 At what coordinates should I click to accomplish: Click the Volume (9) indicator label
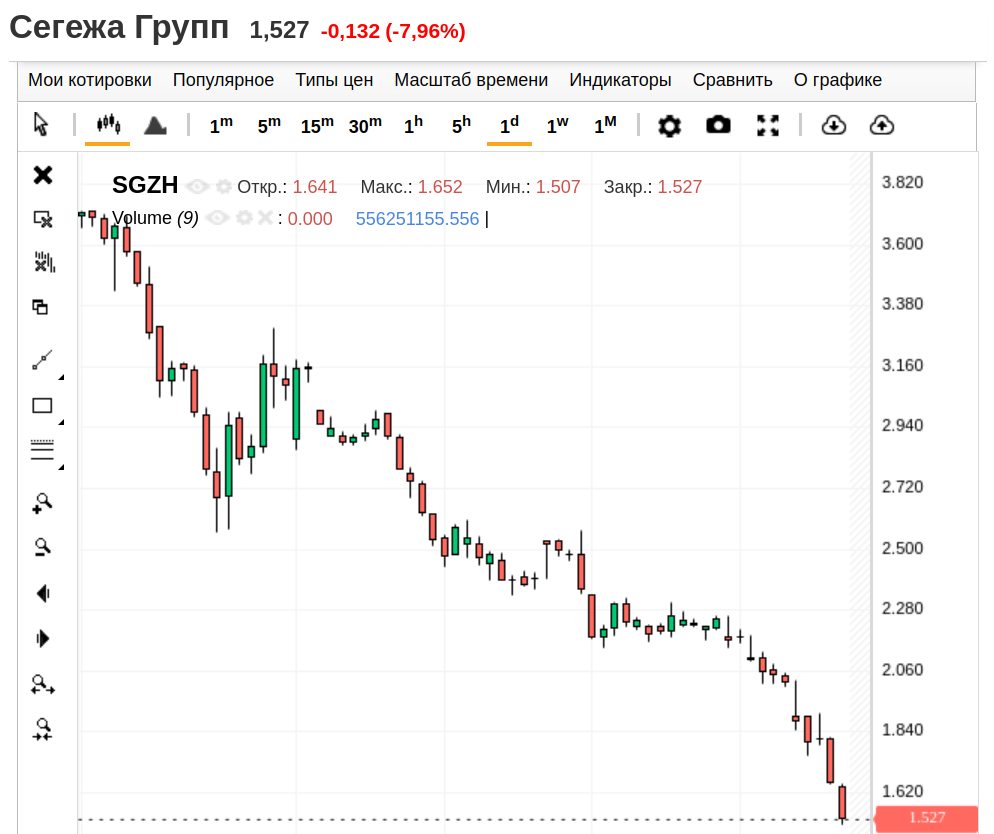[155, 218]
